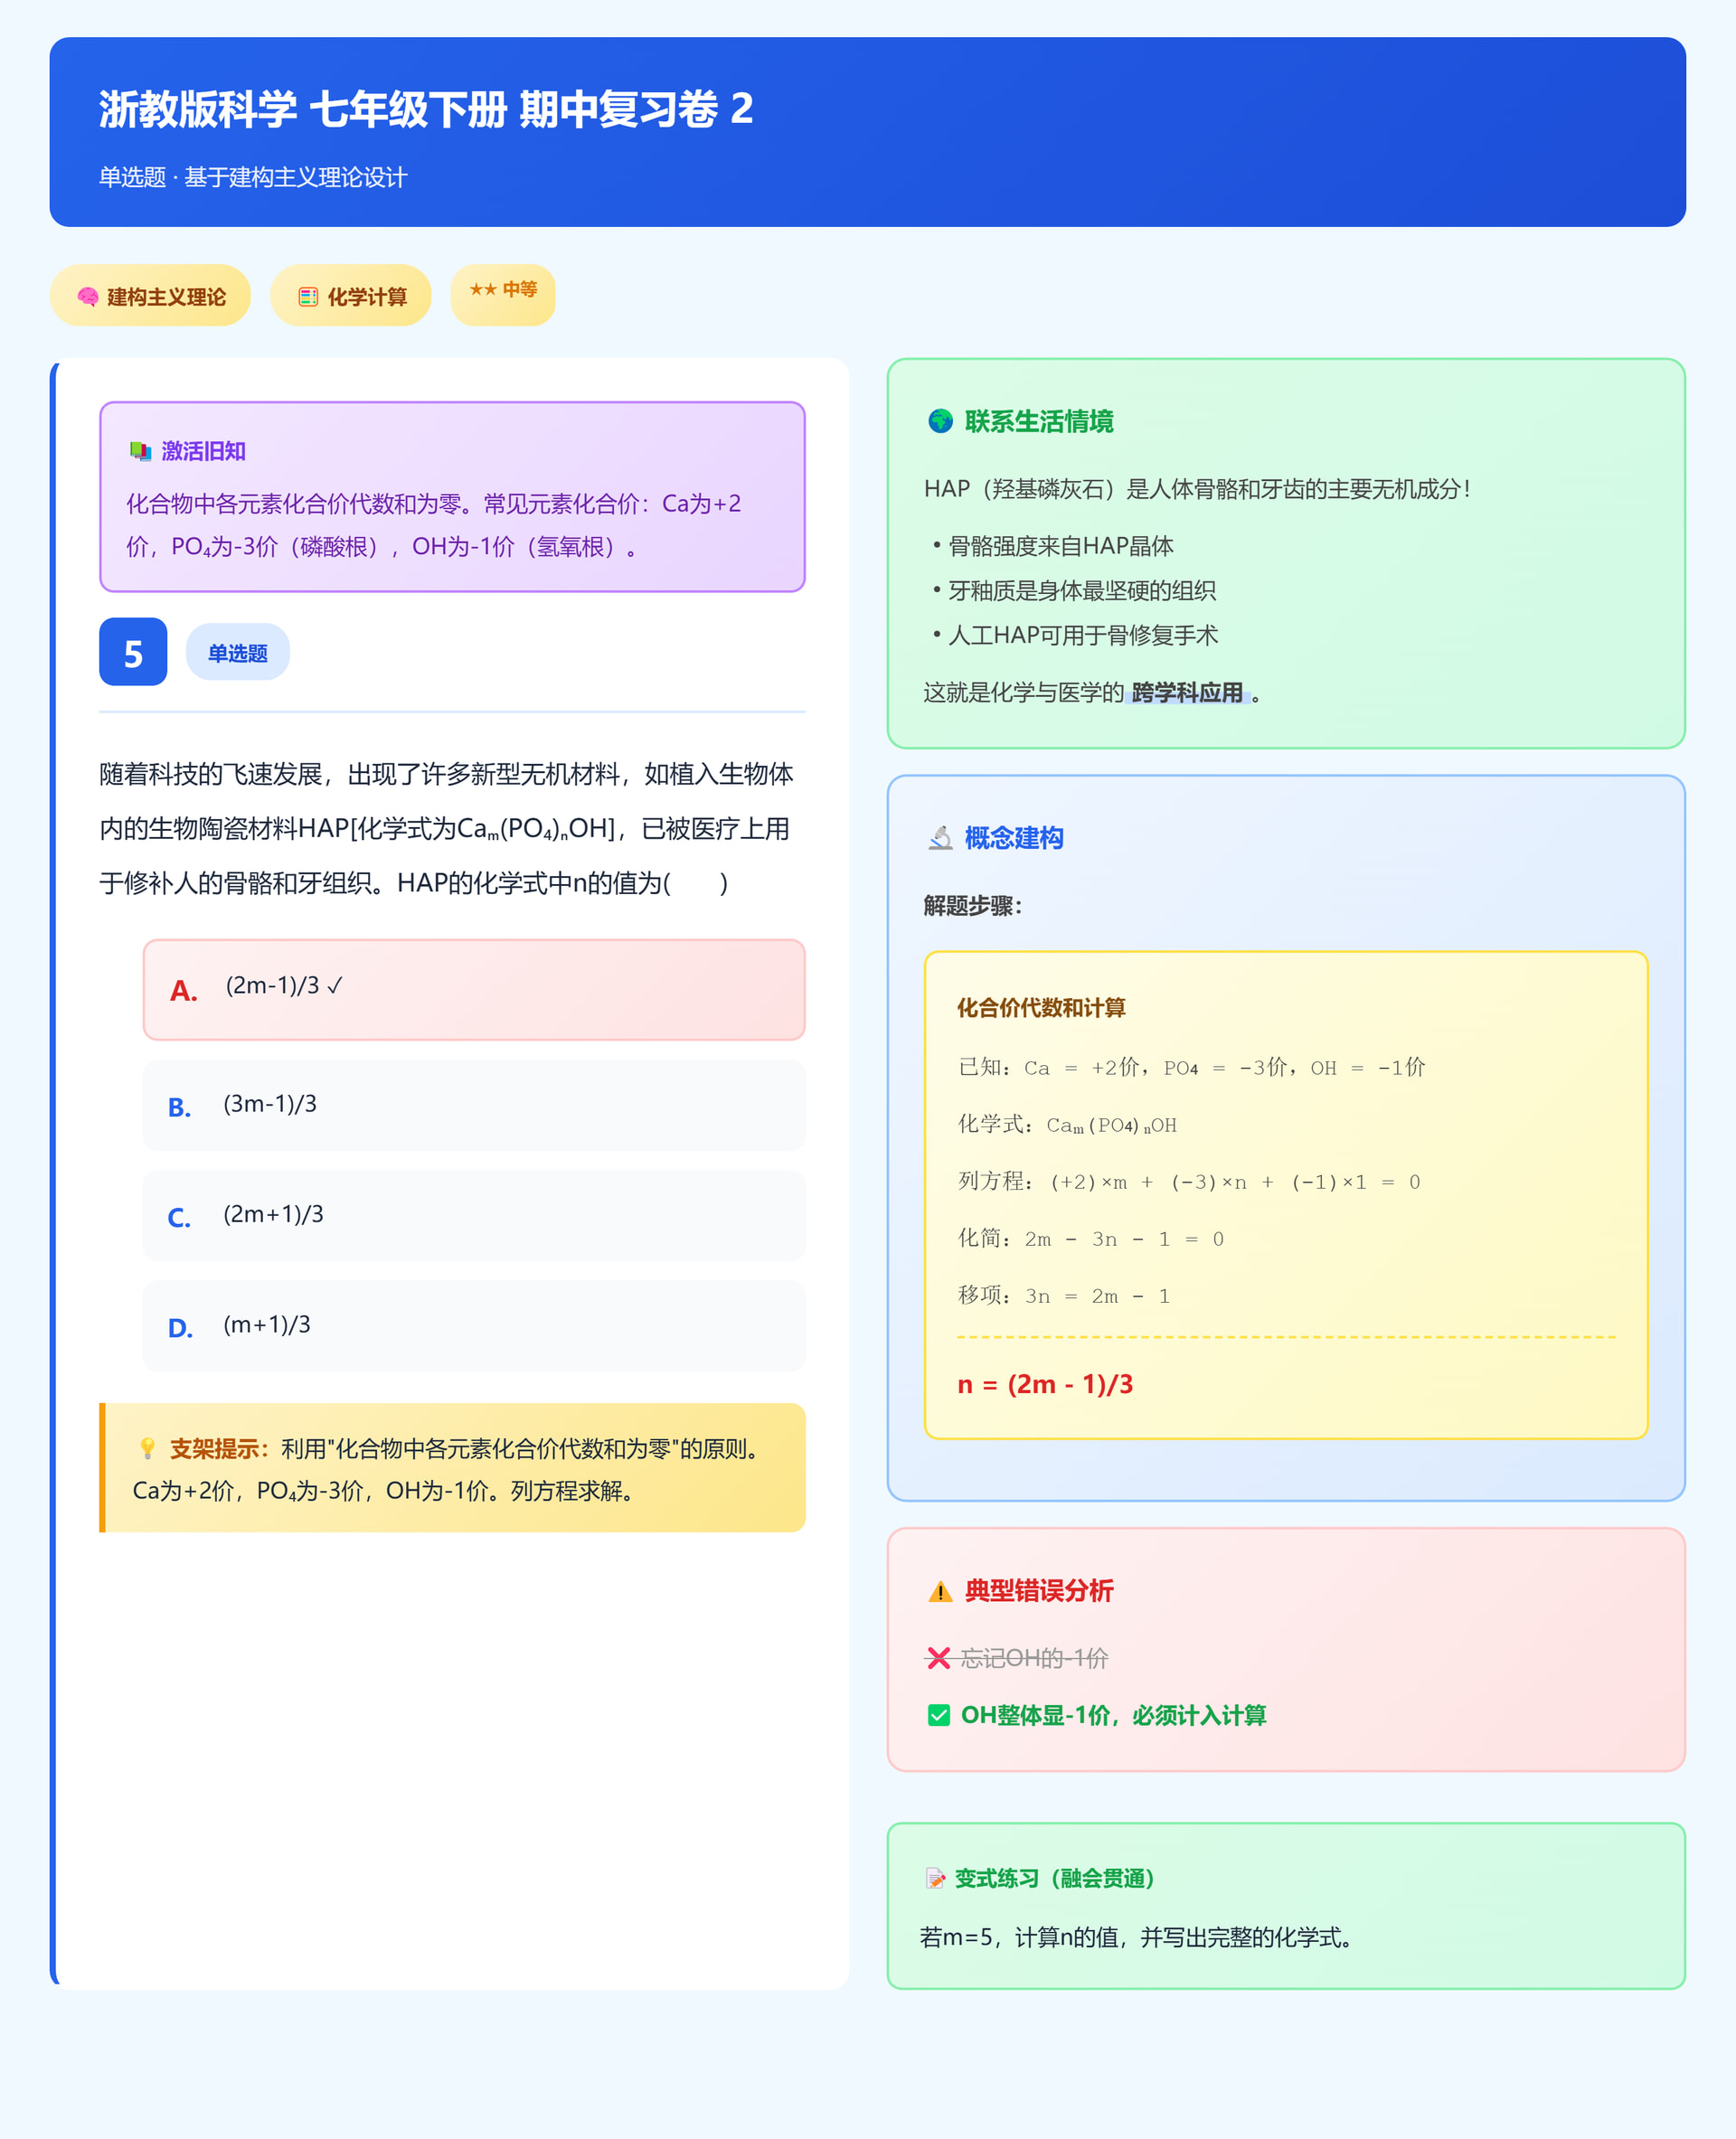
Task: Click the blue question number 5 badge
Action: (133, 652)
